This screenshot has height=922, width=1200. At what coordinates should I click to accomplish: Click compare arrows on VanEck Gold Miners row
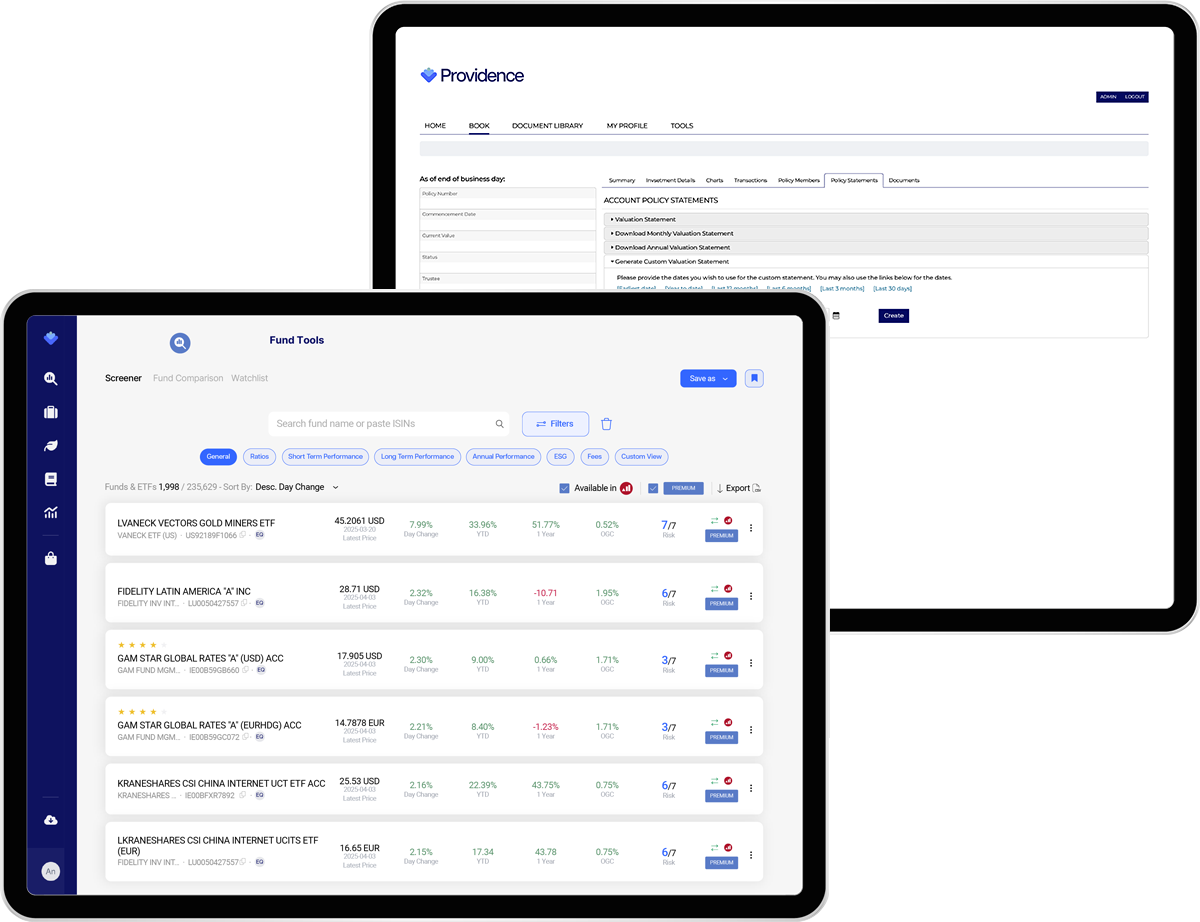coord(715,520)
